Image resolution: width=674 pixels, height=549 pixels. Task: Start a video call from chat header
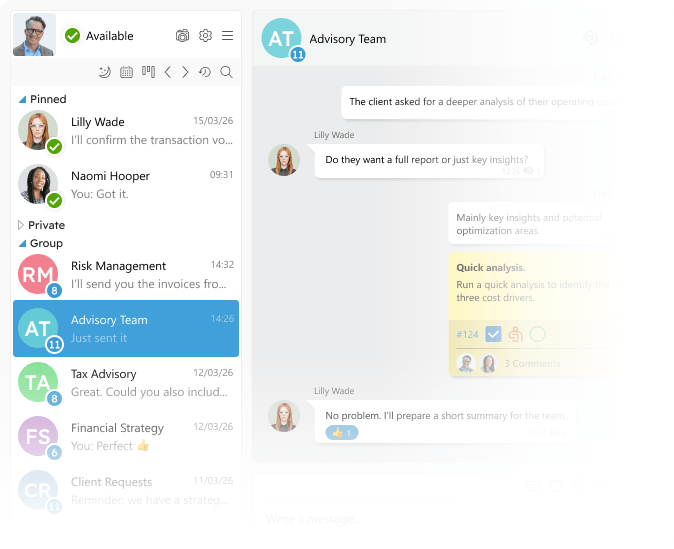[x=590, y=38]
